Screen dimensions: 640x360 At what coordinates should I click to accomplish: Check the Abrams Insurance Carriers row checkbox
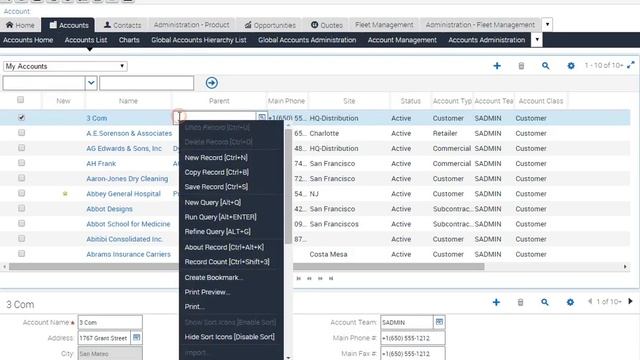pos(21,253)
